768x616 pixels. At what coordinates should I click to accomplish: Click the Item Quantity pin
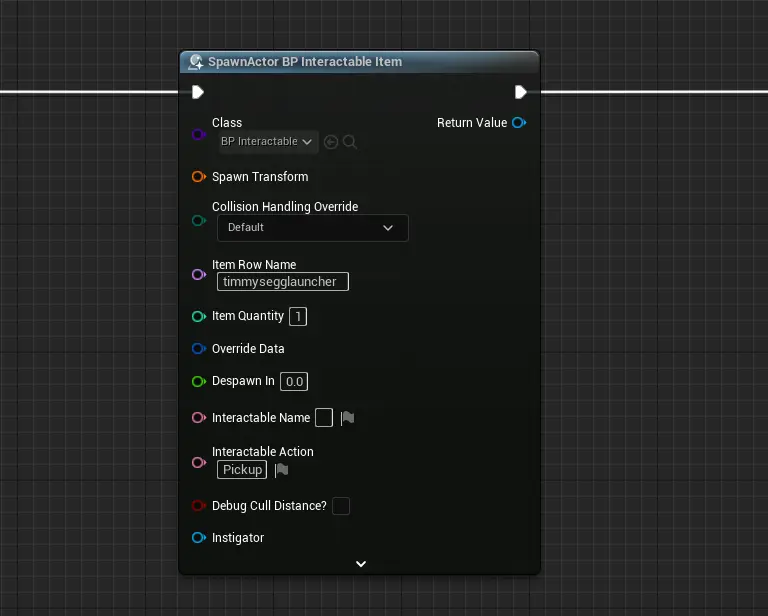[198, 316]
